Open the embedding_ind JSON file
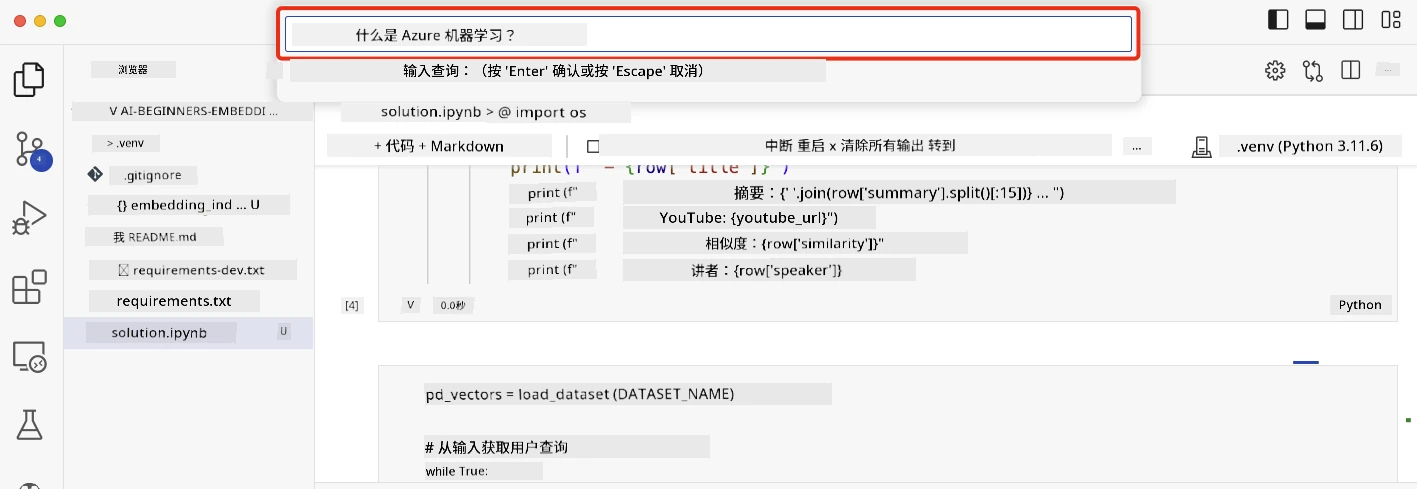The image size is (1417, 489). coord(189,205)
